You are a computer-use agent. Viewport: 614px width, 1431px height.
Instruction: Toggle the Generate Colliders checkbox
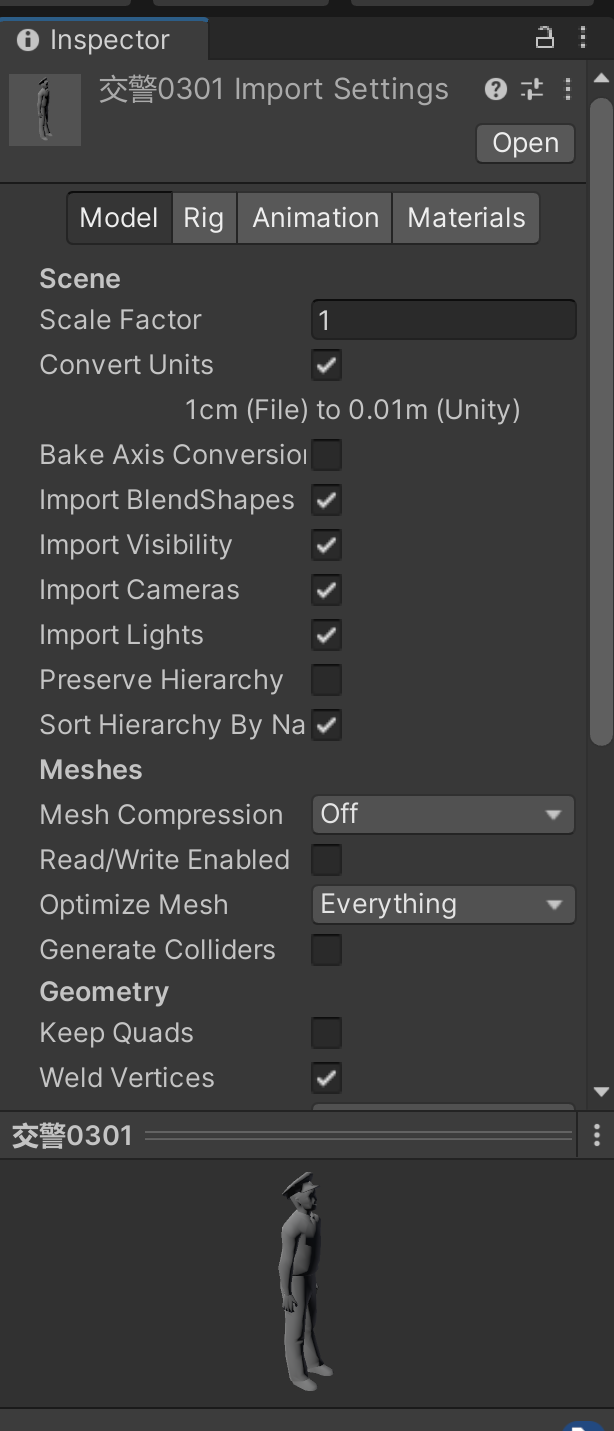point(326,950)
